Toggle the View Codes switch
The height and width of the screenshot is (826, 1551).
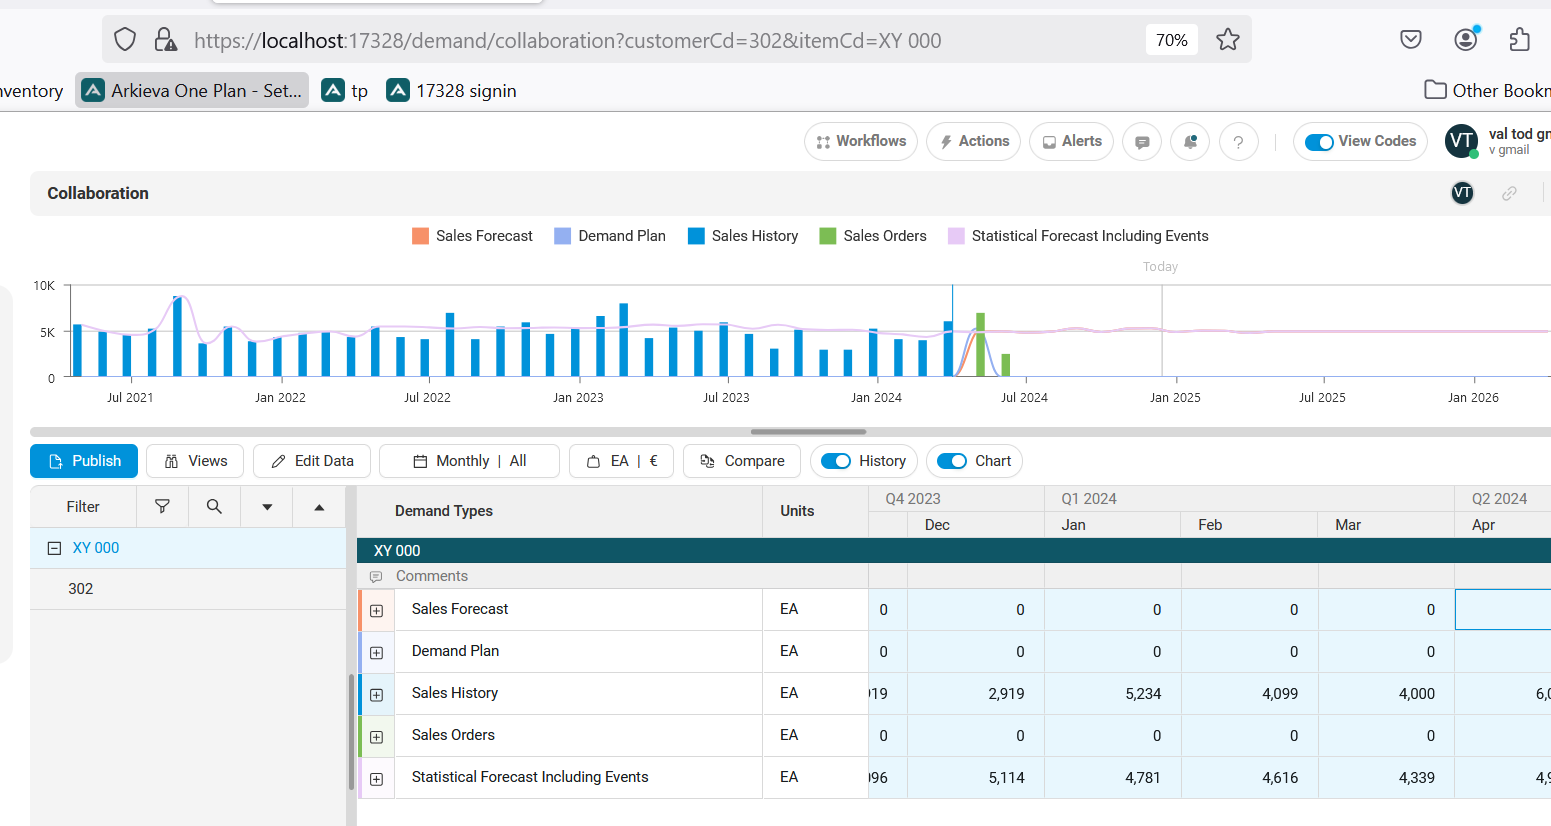point(1319,142)
